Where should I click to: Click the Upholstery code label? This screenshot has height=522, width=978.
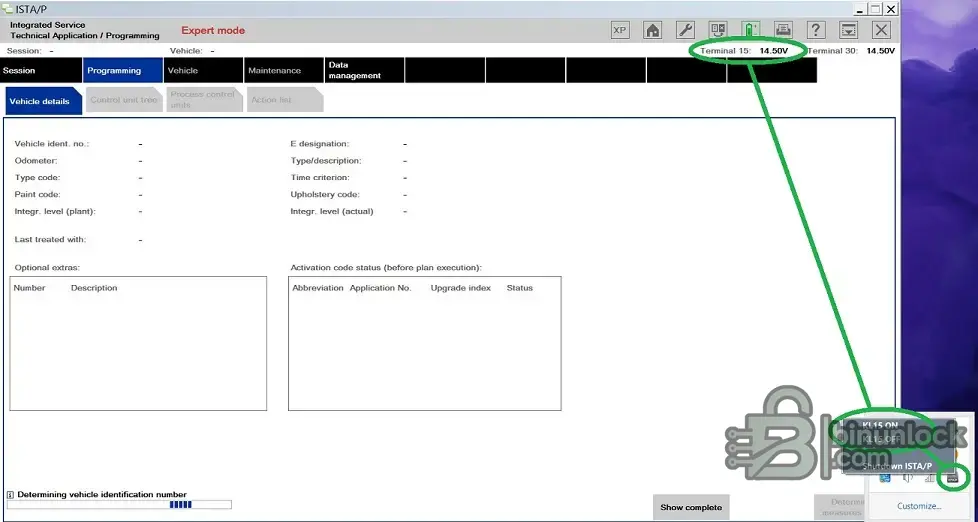[325, 195]
